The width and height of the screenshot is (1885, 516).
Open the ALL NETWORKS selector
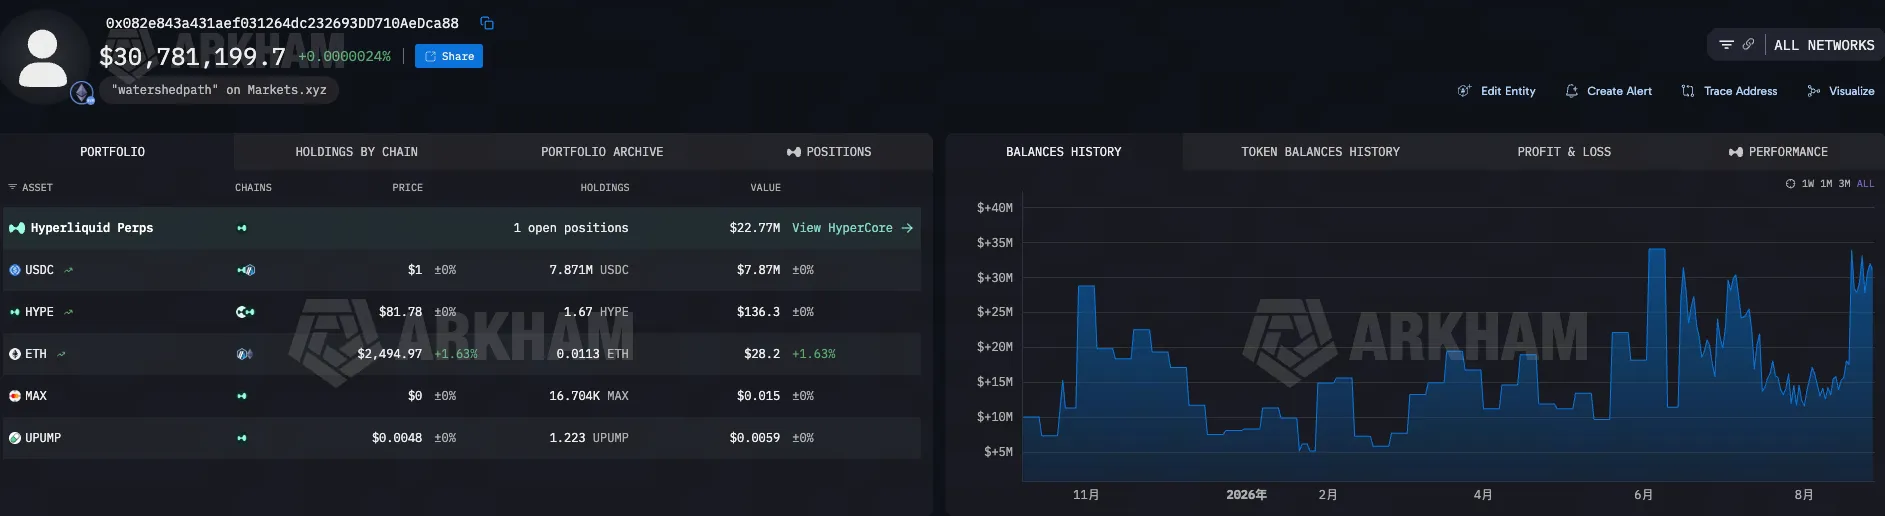click(x=1824, y=45)
